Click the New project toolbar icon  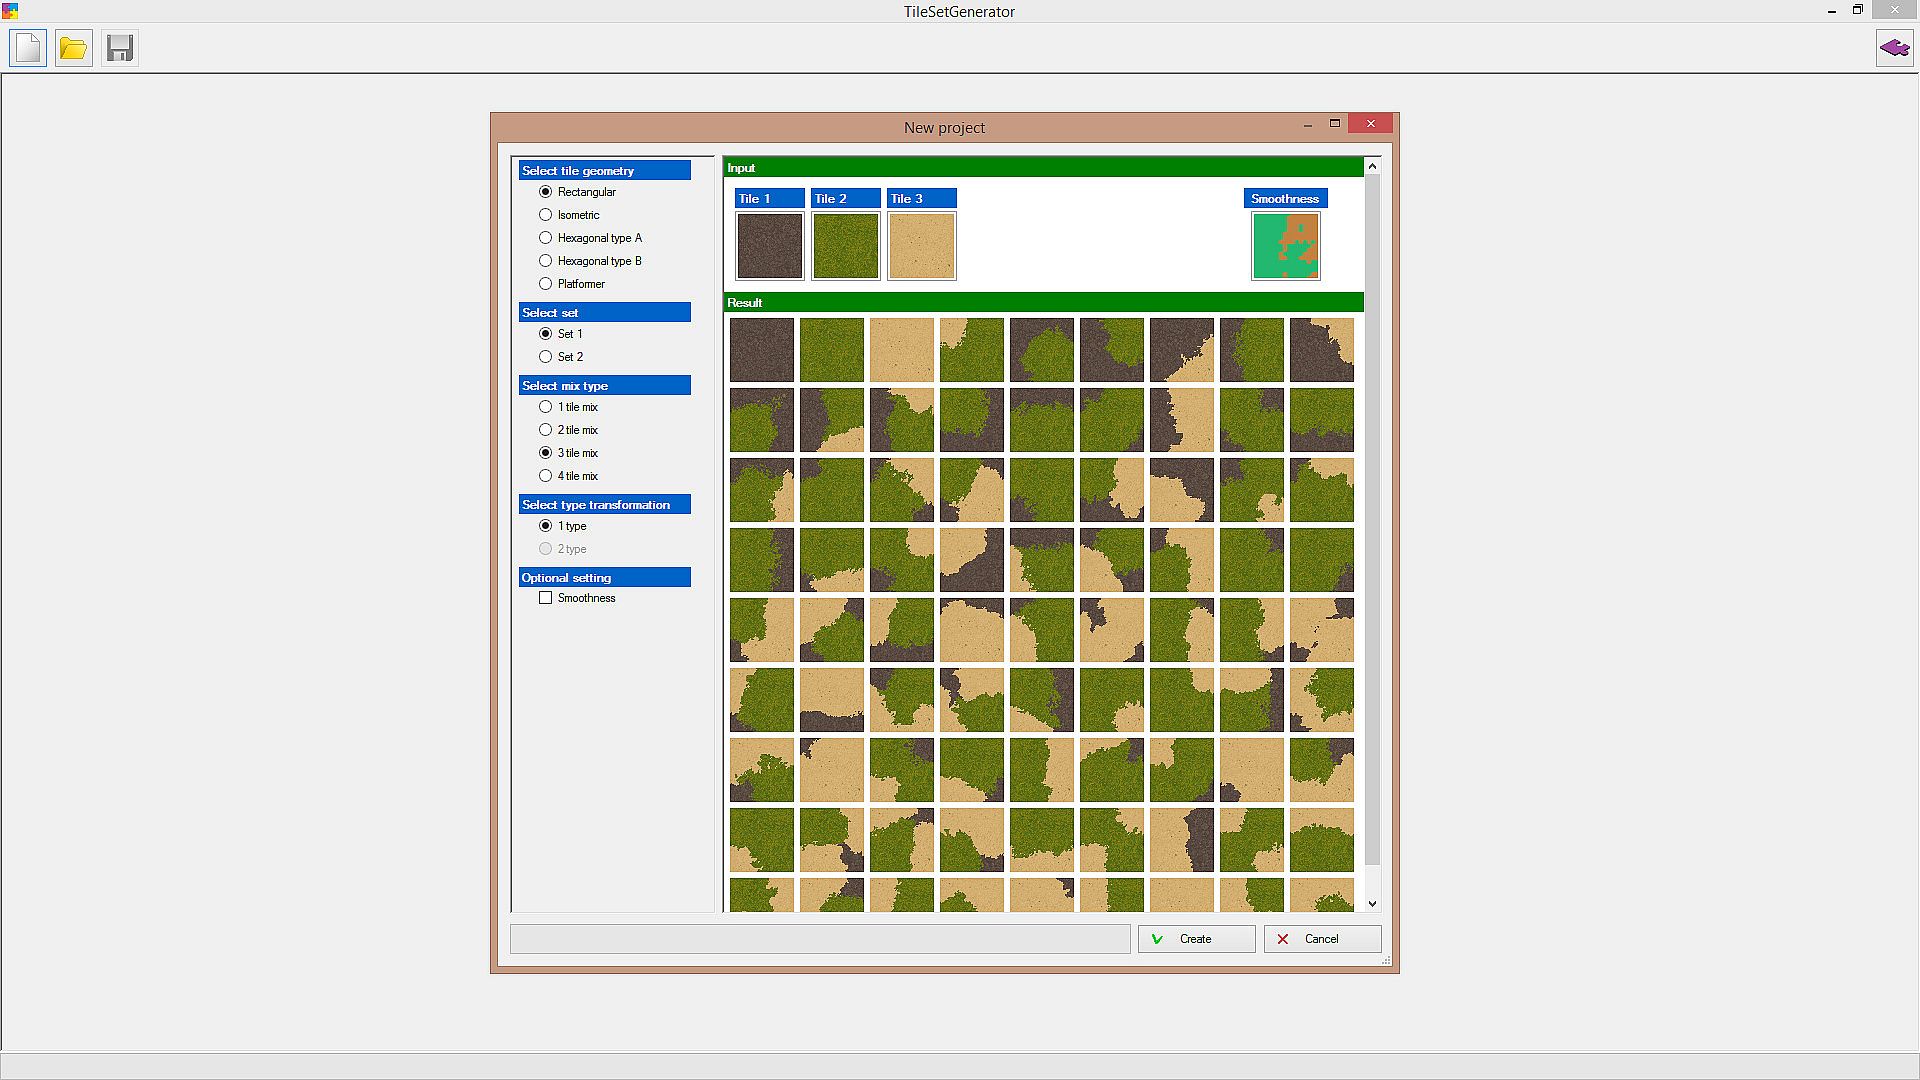(28, 48)
